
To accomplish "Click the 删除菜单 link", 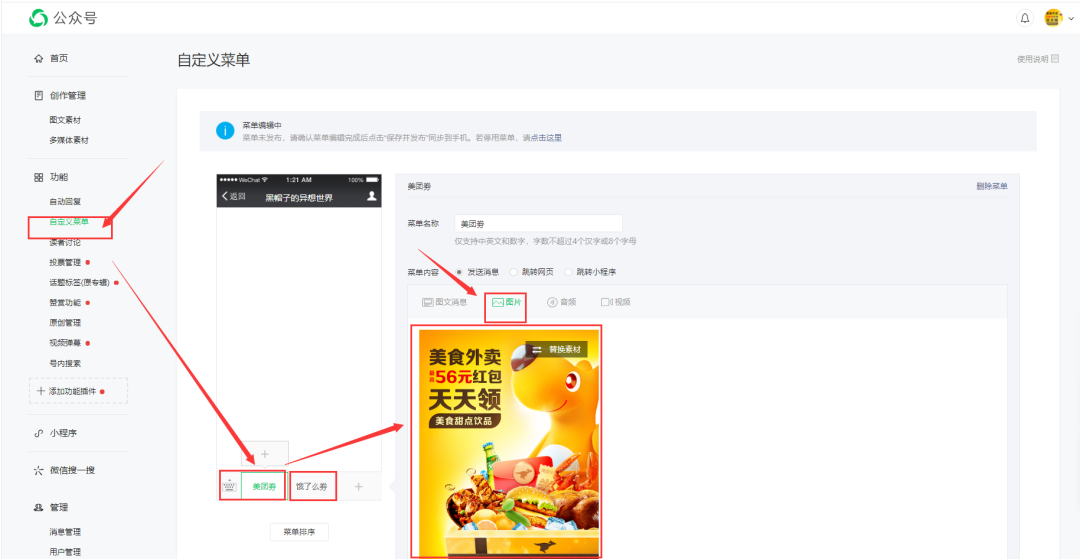I will (992, 187).
